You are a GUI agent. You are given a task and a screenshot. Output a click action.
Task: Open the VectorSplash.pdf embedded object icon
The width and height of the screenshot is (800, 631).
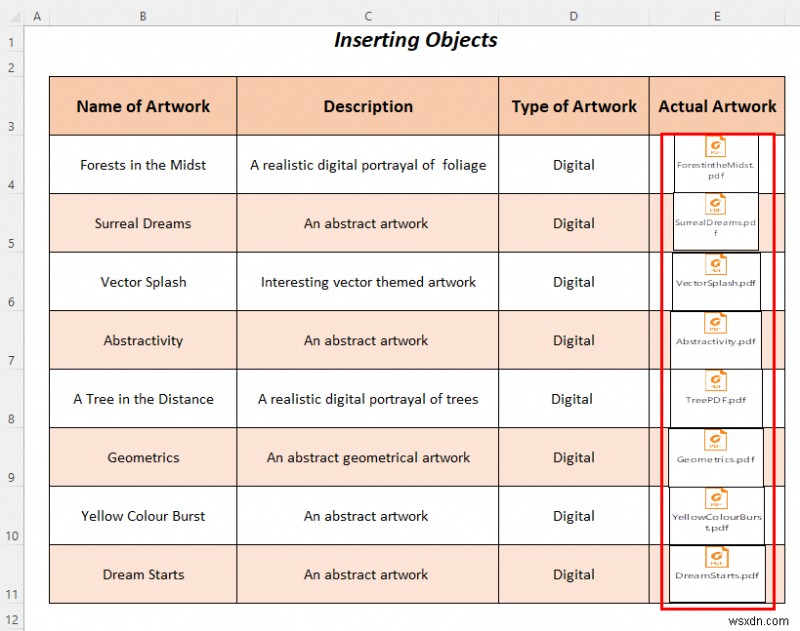[x=716, y=281]
